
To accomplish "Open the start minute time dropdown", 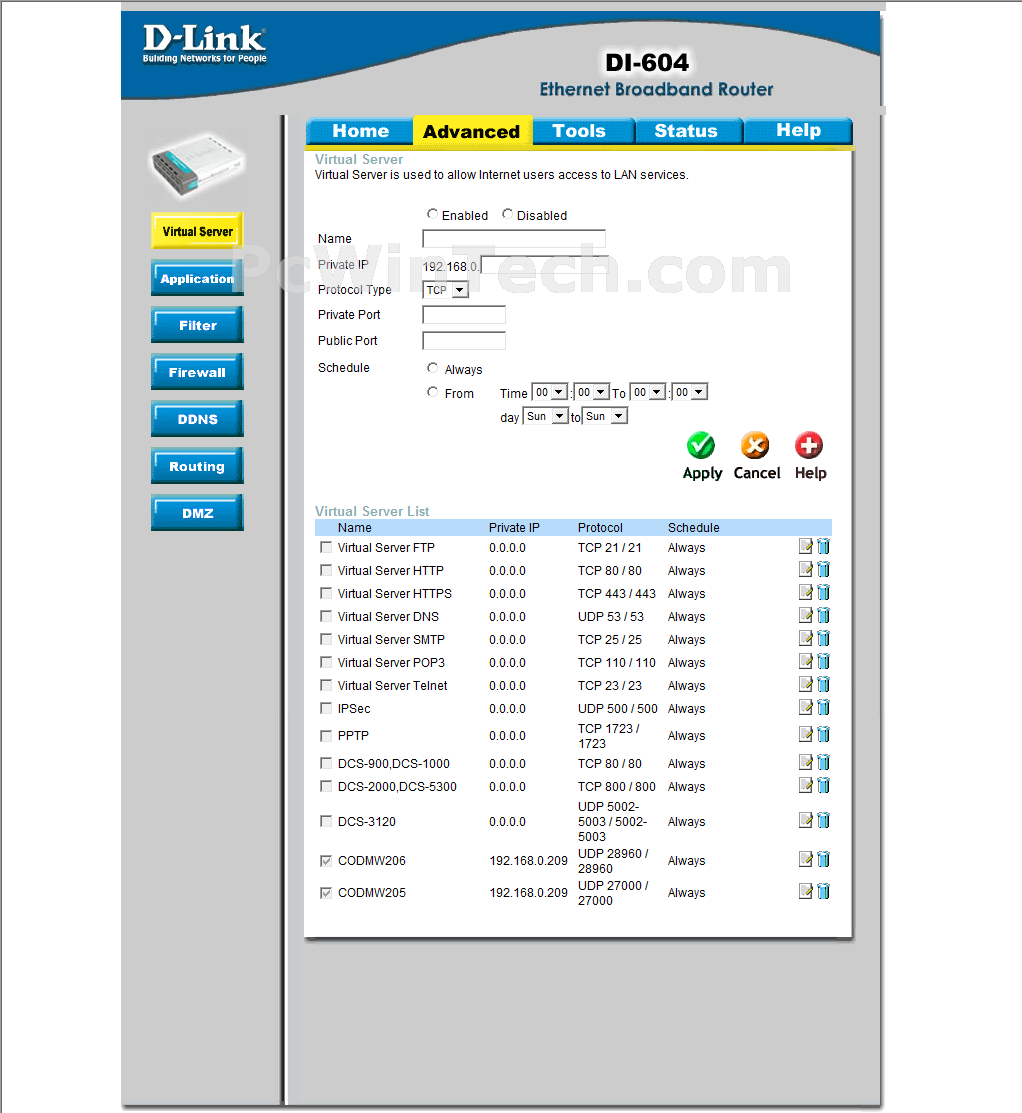I will coord(592,392).
